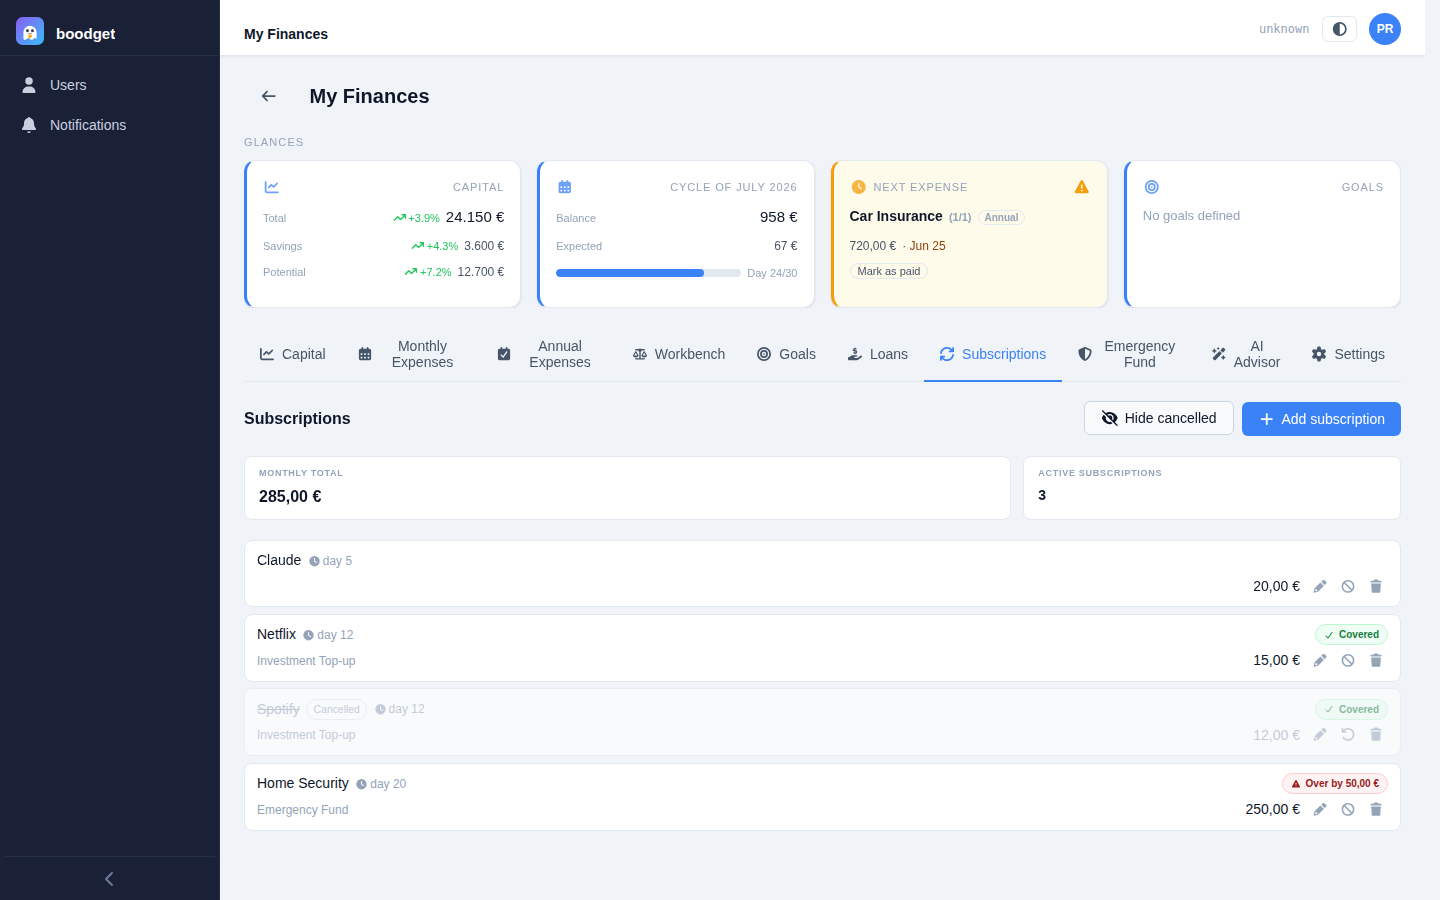Edit the Home Security subscription pencil icon
The width and height of the screenshot is (1440, 900).
click(x=1320, y=810)
